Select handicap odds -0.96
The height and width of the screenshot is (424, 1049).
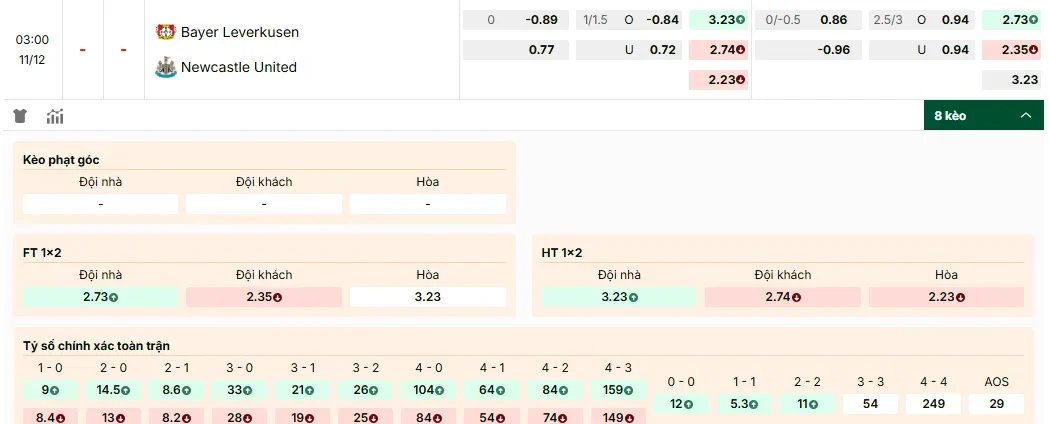[x=809, y=50]
